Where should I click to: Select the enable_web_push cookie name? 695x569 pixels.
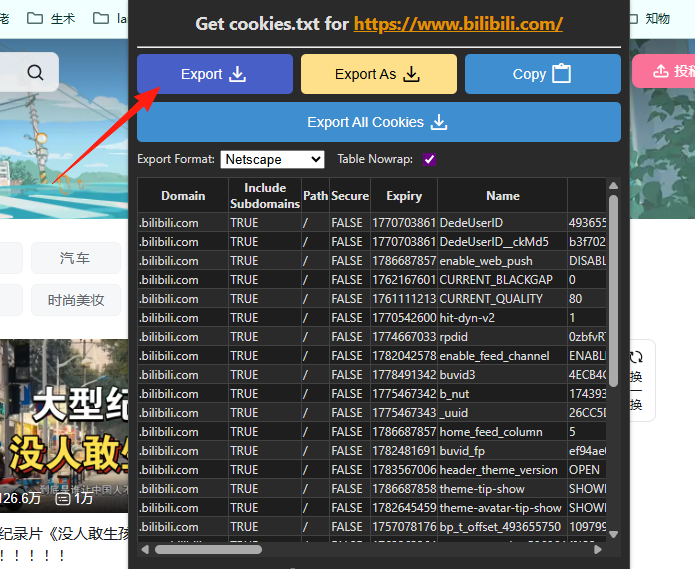[x=503, y=261]
